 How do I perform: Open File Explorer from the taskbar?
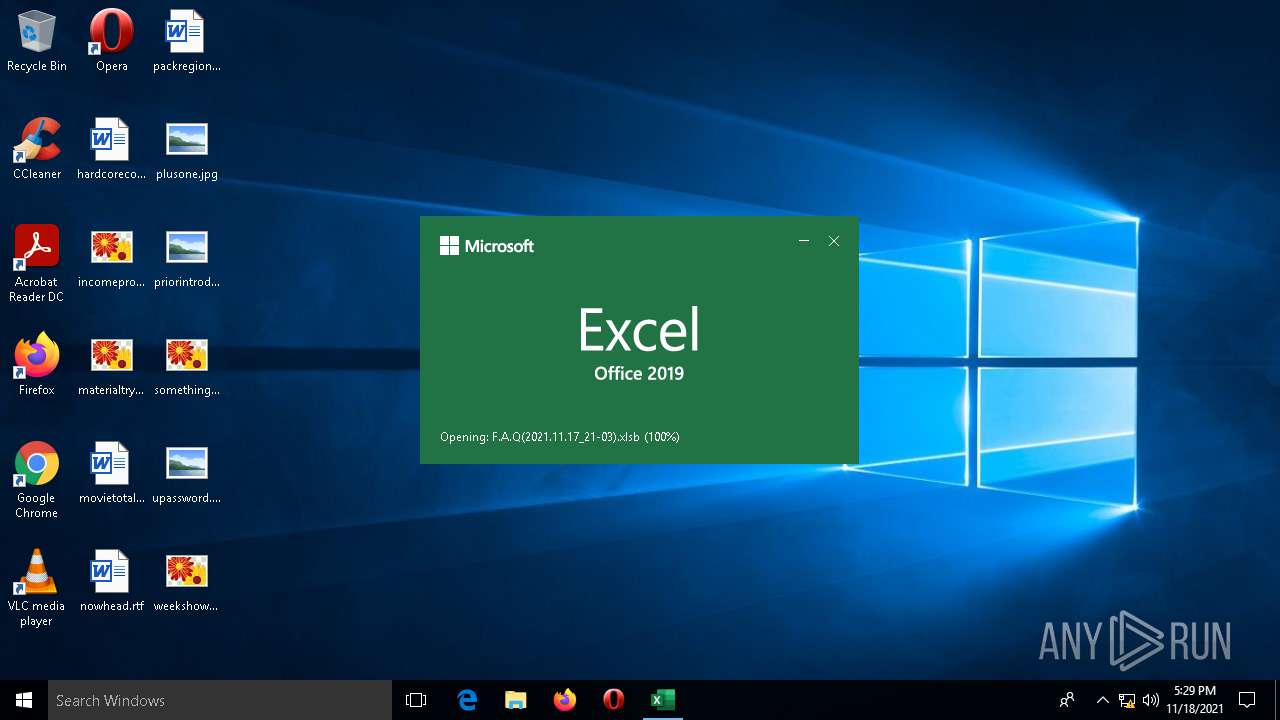(516, 700)
